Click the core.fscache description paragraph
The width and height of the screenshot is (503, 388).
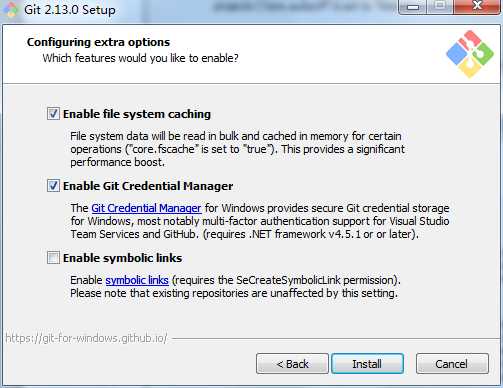(237, 149)
